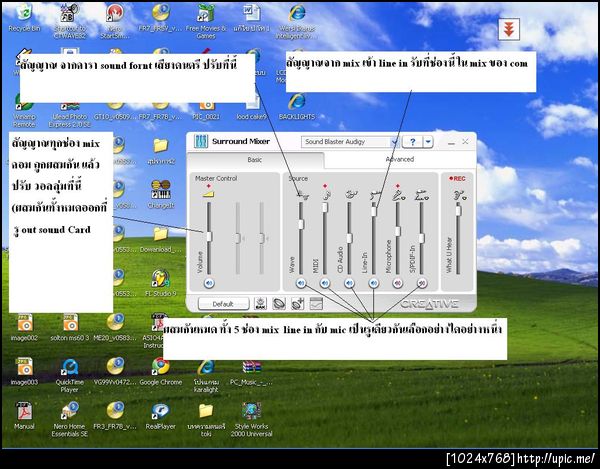The image size is (600, 469).
Task: Click the S/PDIF-In source icon
Action: (422, 195)
